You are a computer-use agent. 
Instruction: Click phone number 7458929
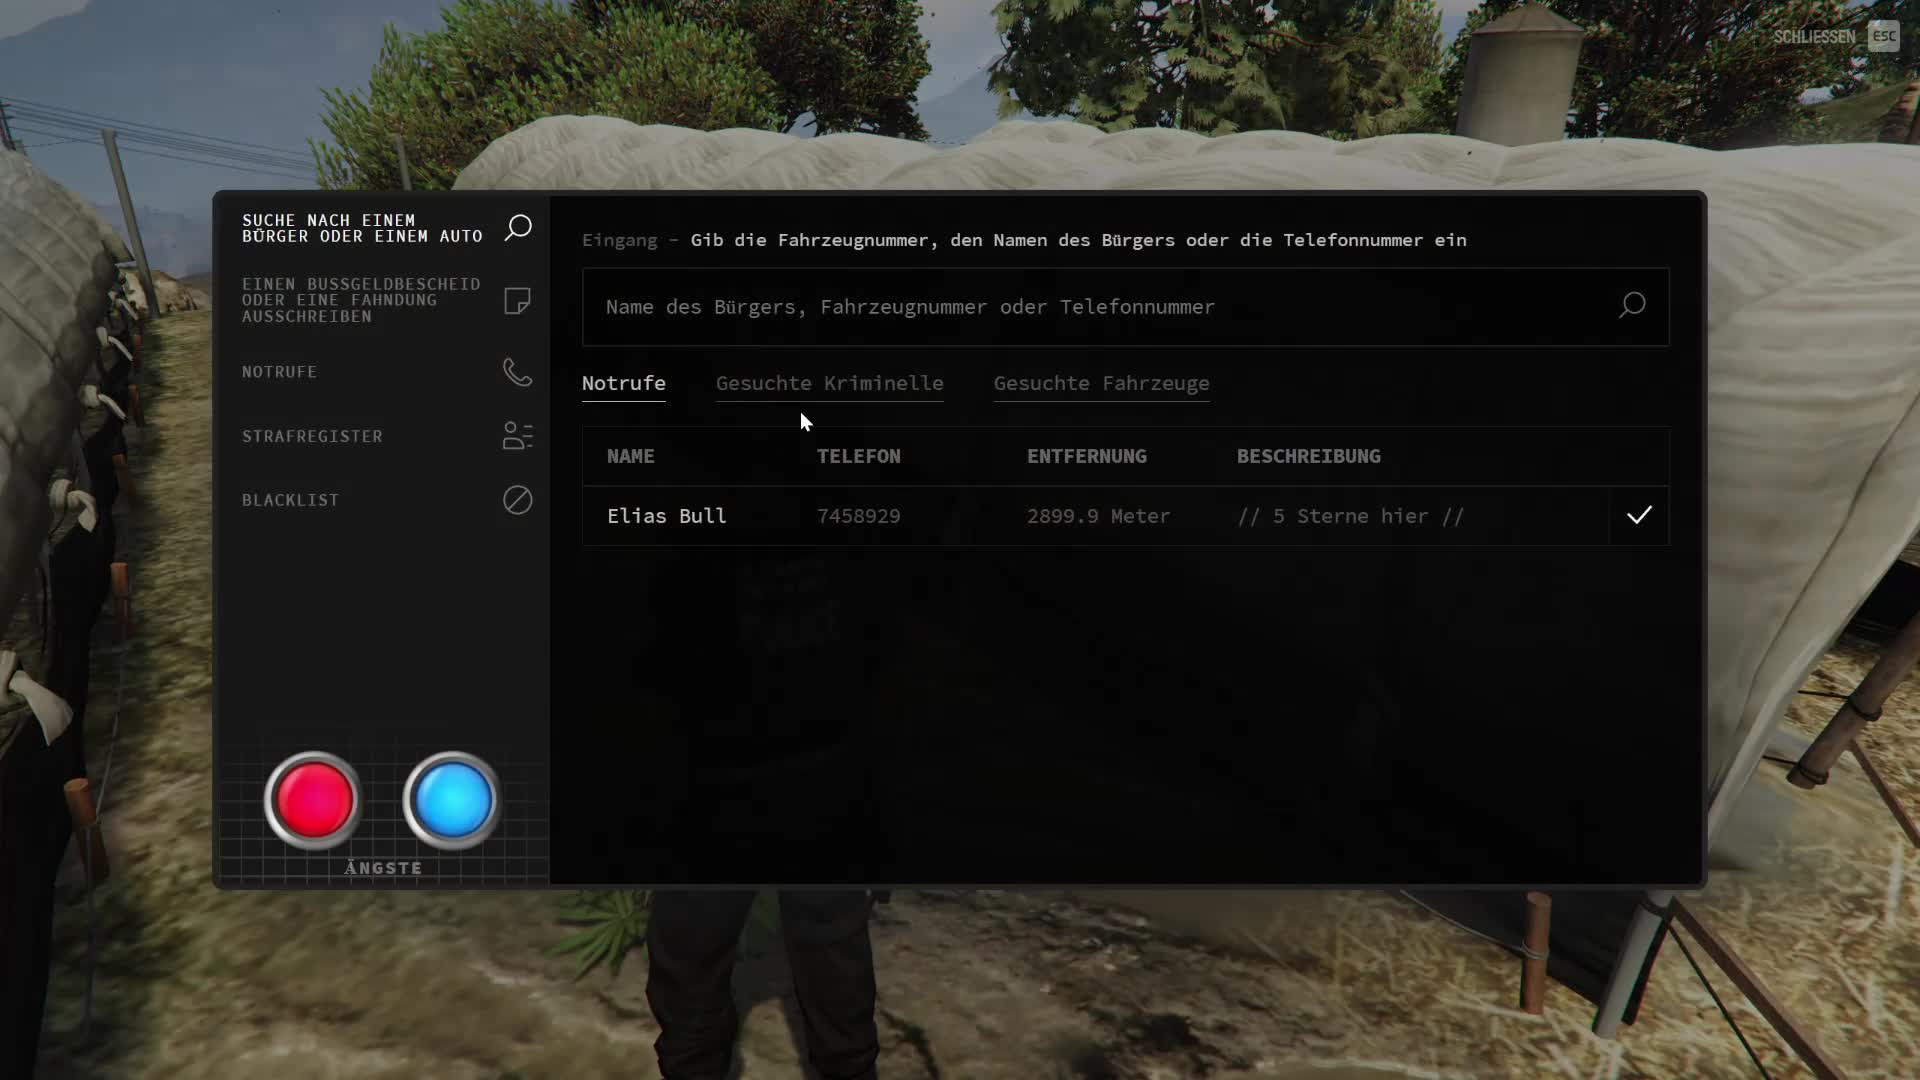tap(858, 516)
